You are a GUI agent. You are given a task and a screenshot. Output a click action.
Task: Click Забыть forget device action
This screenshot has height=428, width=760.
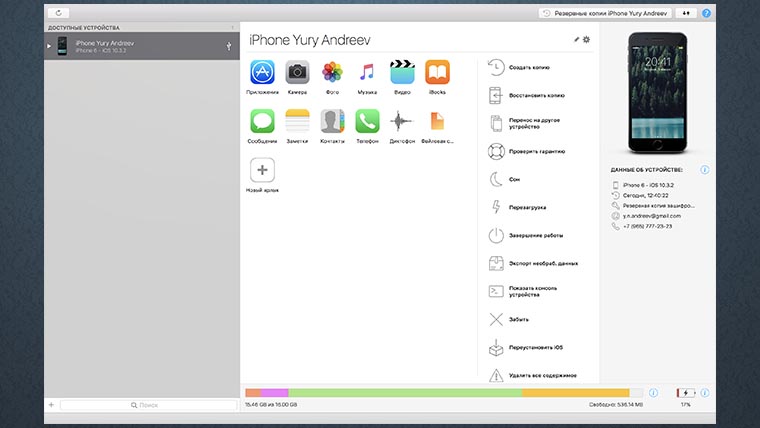click(x=508, y=319)
